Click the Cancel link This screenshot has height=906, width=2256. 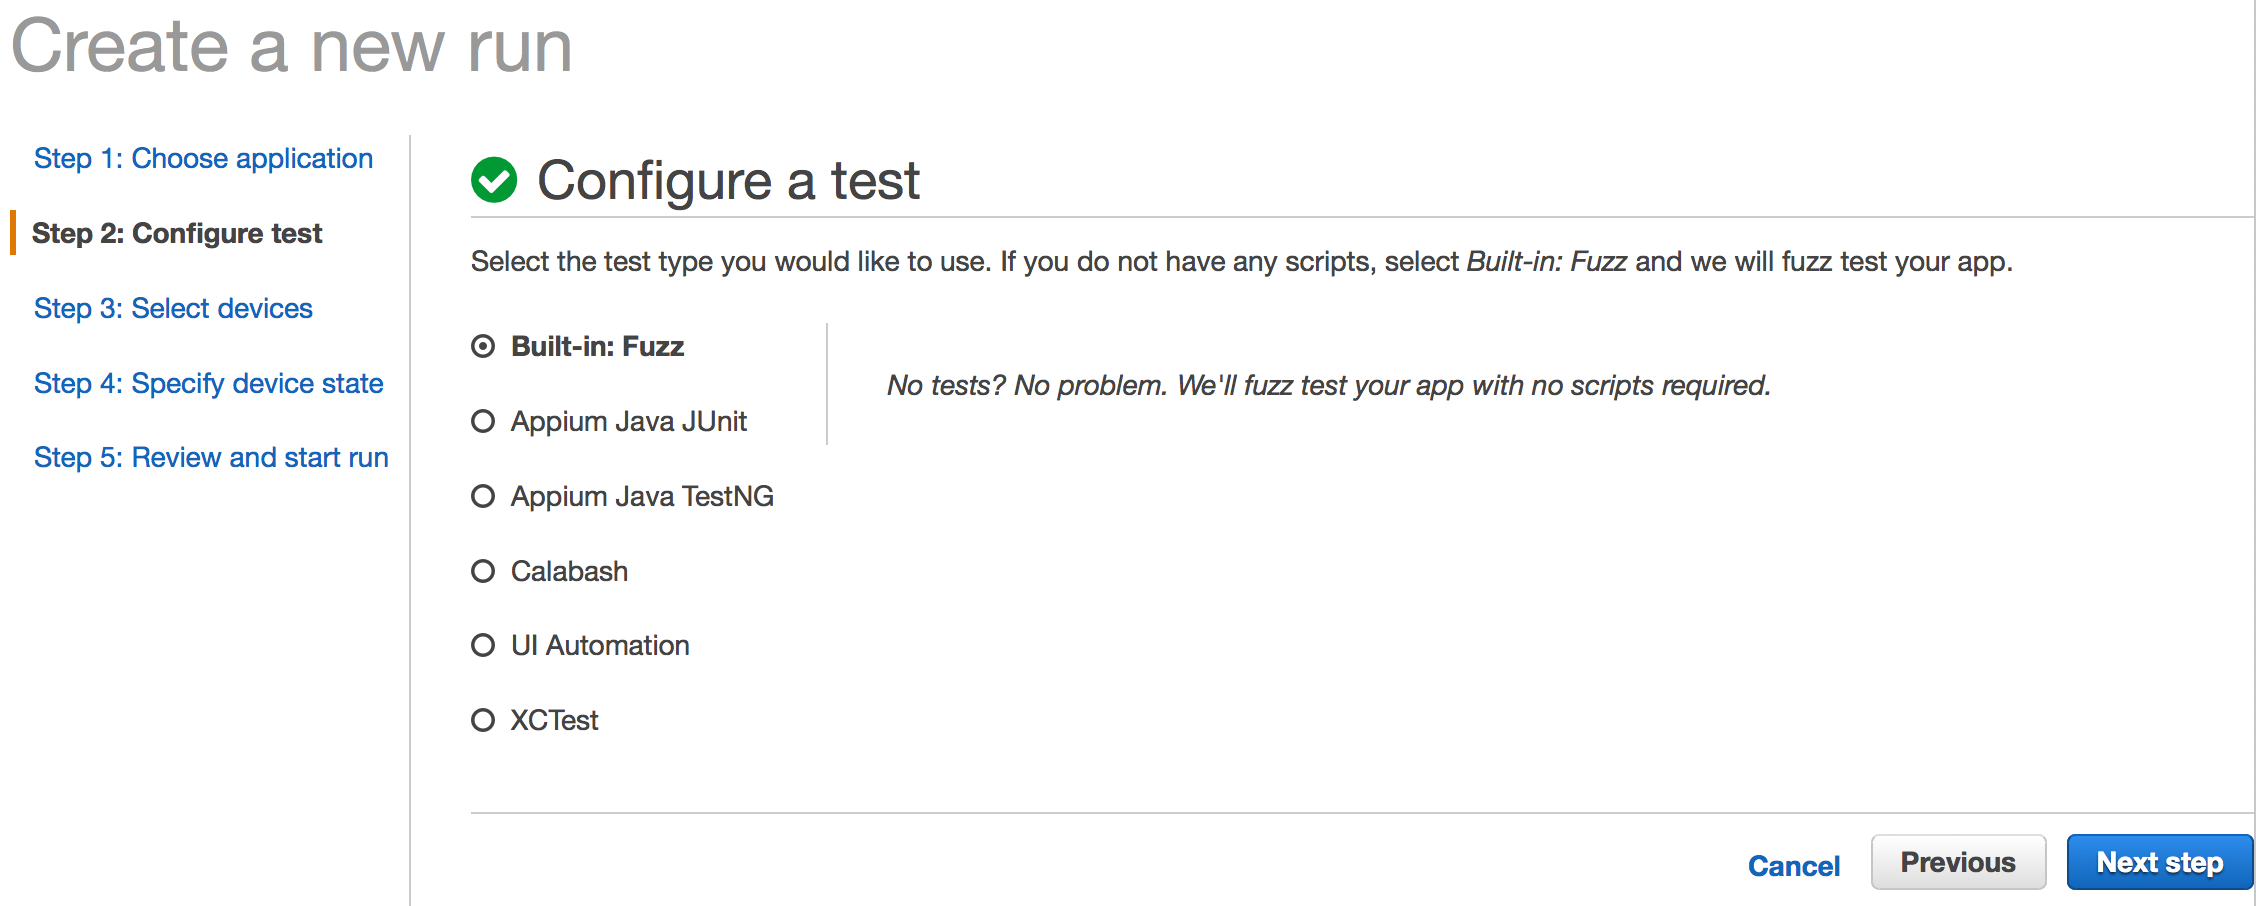(x=1793, y=866)
